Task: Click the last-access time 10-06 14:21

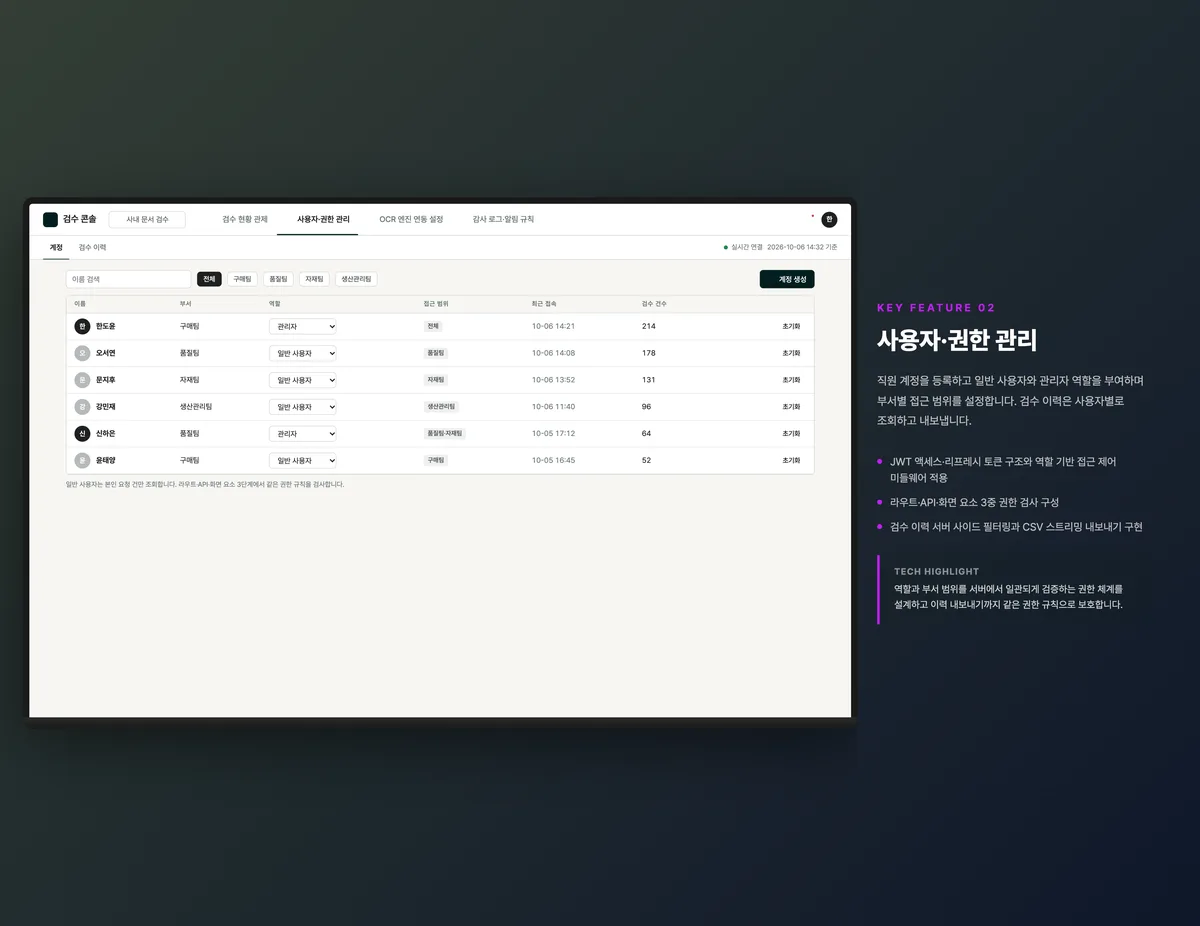Action: pyautogui.click(x=553, y=326)
